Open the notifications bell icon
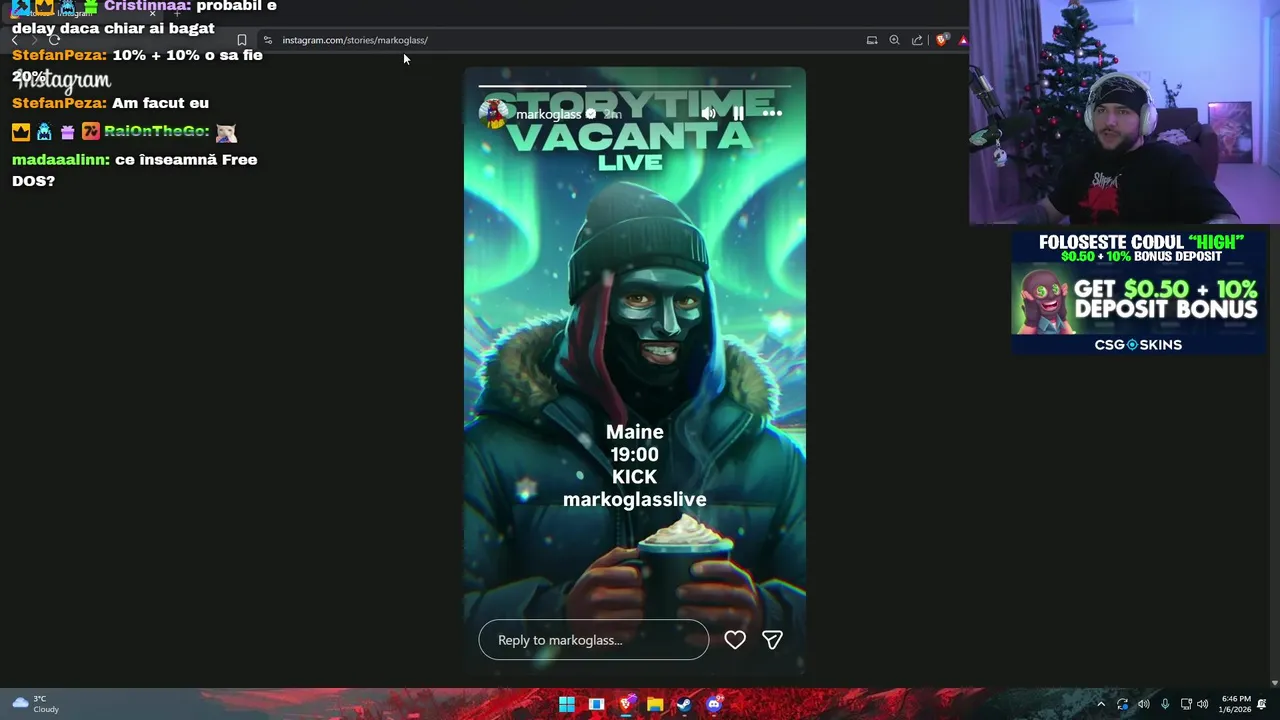The image size is (1280, 720). pos(1262,704)
